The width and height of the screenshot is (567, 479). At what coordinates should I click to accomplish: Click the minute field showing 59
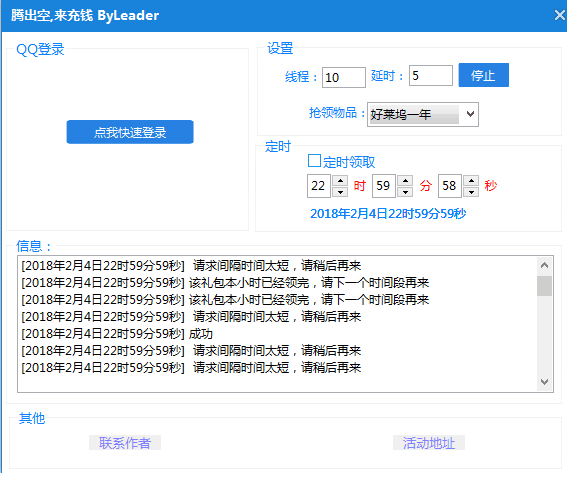click(x=384, y=186)
